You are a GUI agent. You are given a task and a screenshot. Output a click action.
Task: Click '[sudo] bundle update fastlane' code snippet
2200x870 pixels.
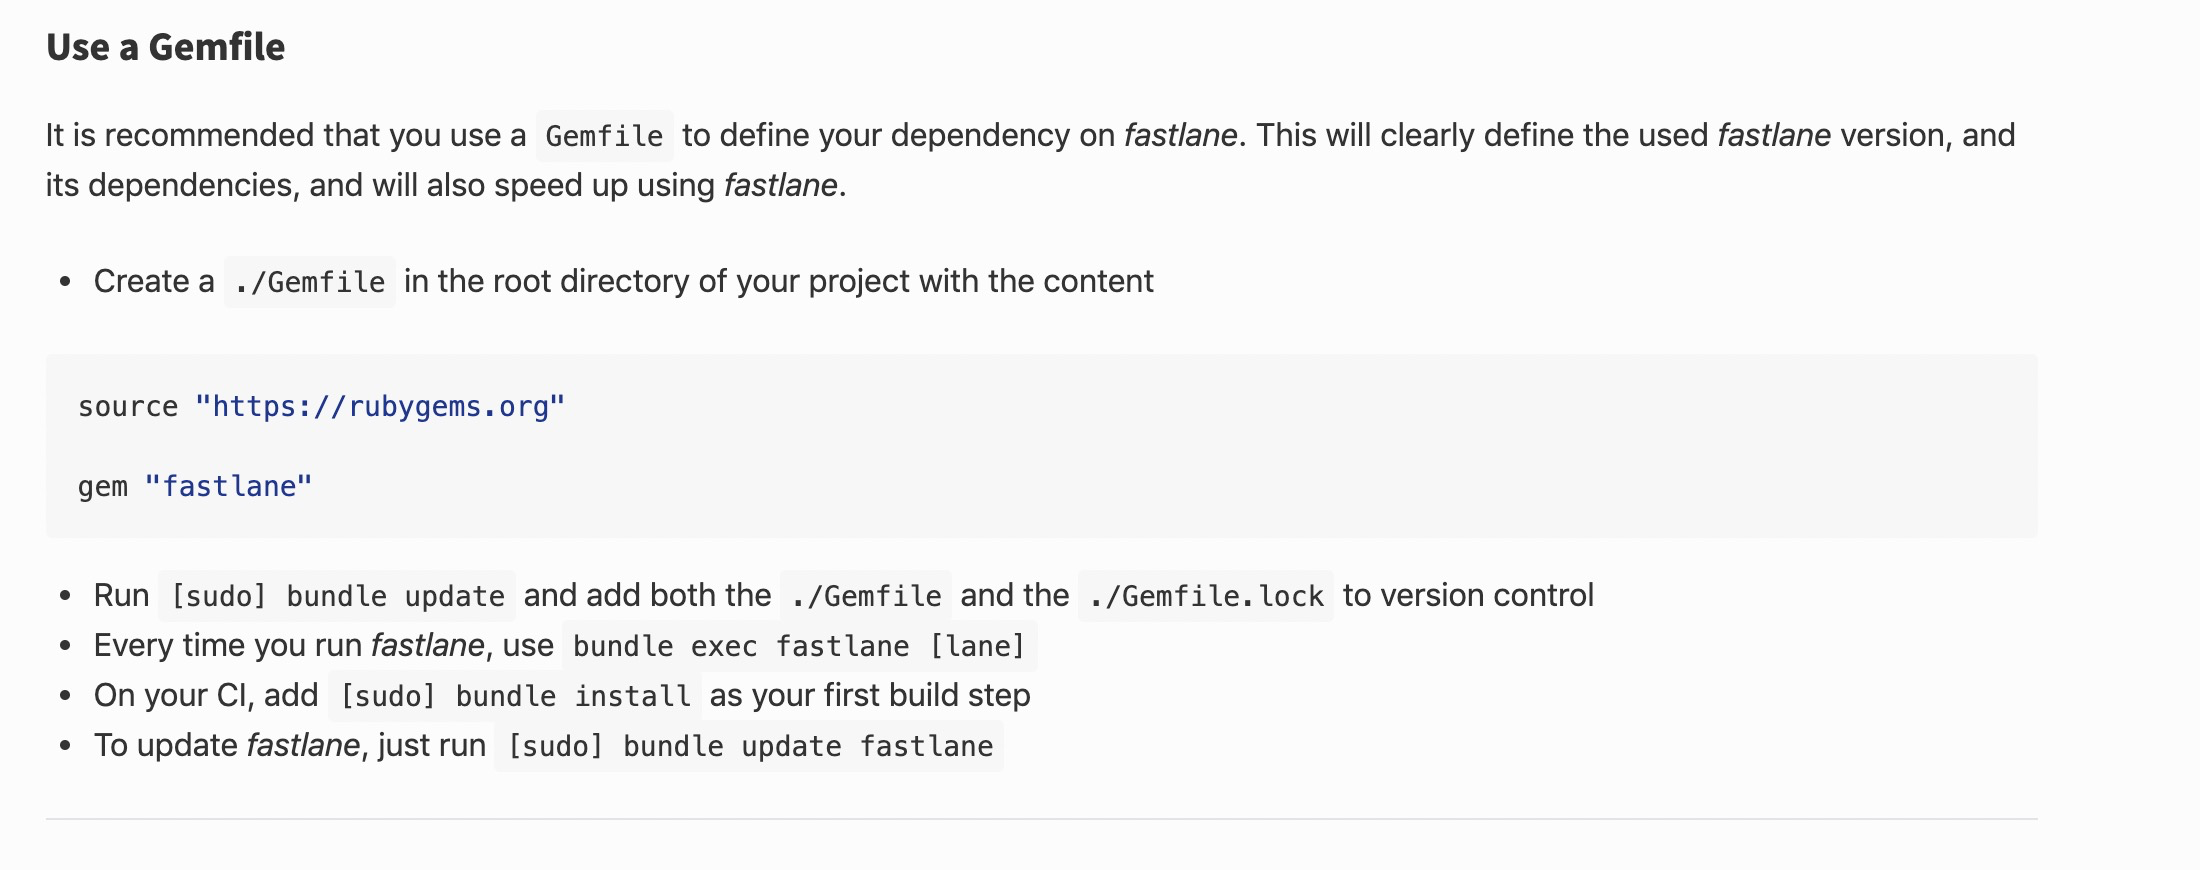tap(749, 746)
